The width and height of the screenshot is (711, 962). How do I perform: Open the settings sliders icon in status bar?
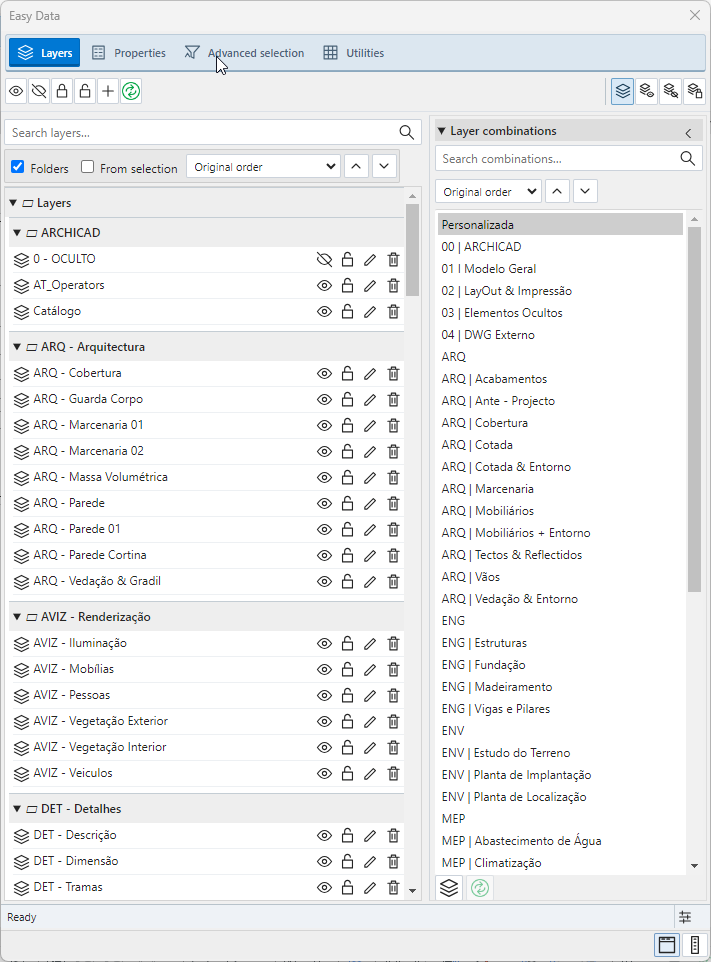coord(685,917)
